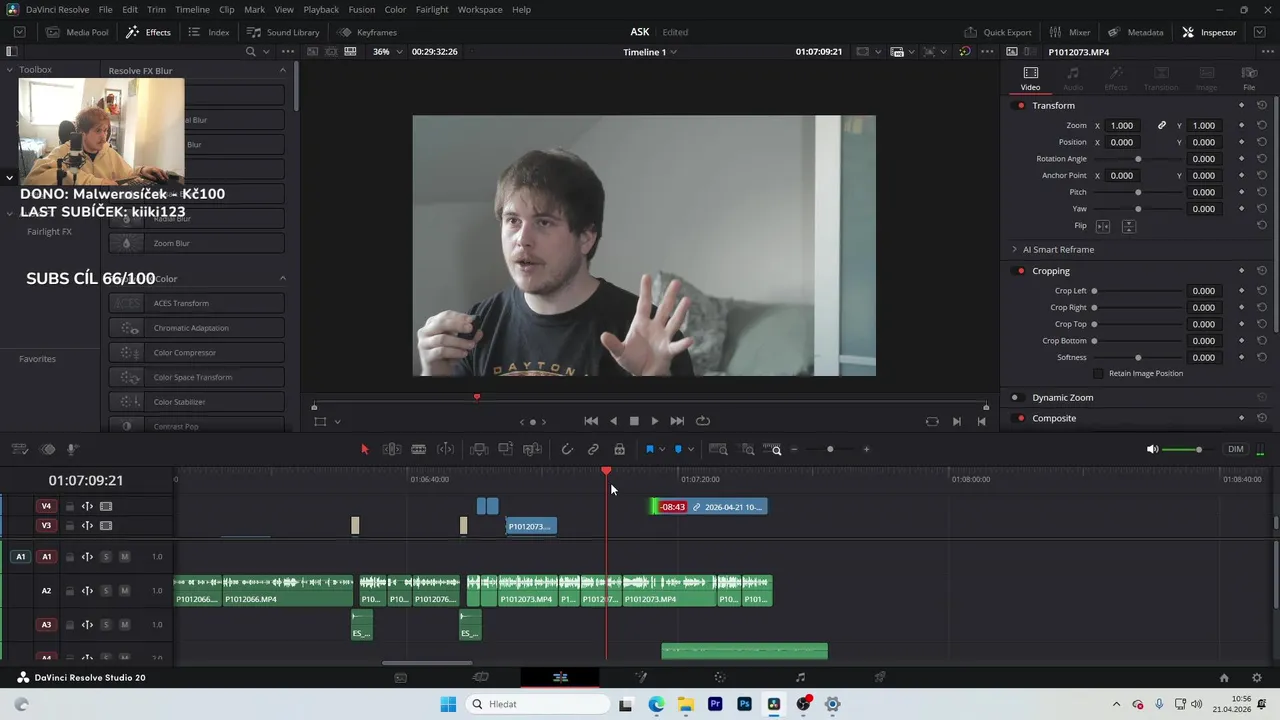Solo audio track A3

(x=106, y=624)
